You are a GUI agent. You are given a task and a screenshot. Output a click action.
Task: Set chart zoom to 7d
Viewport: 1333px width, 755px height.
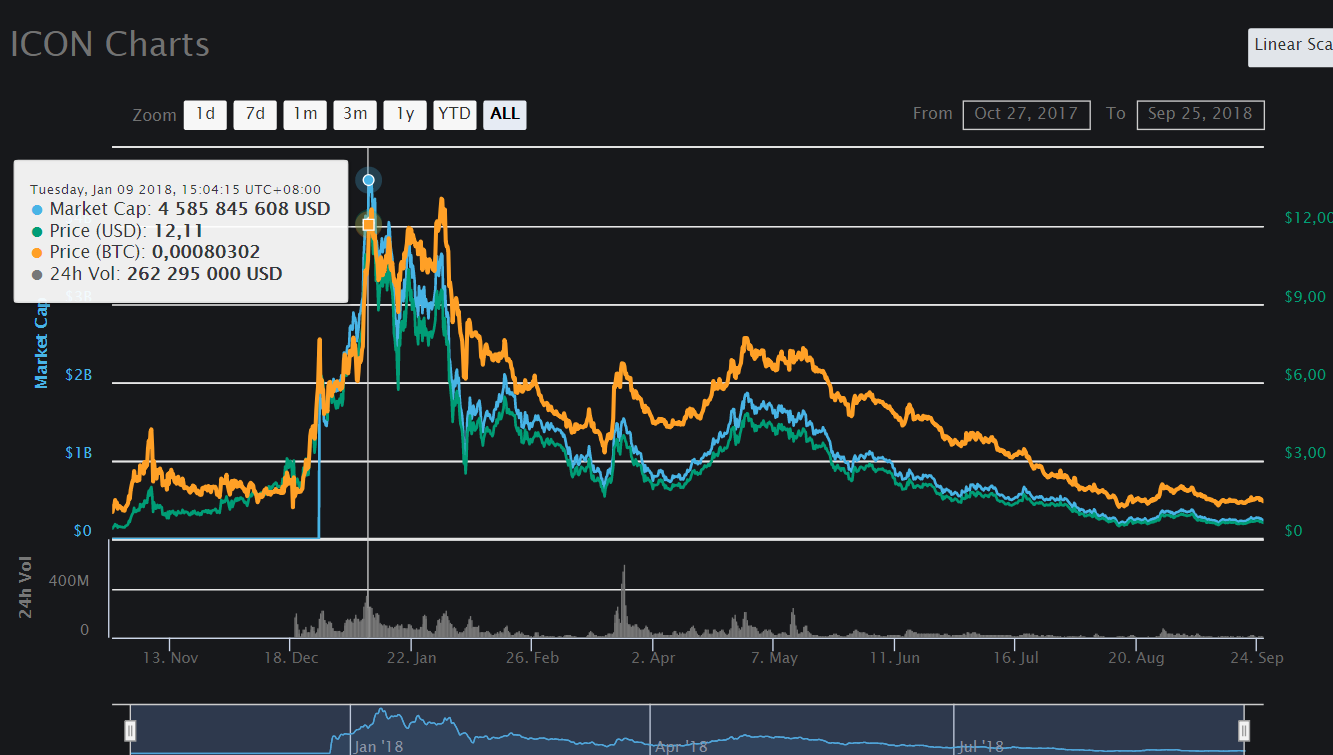point(255,115)
